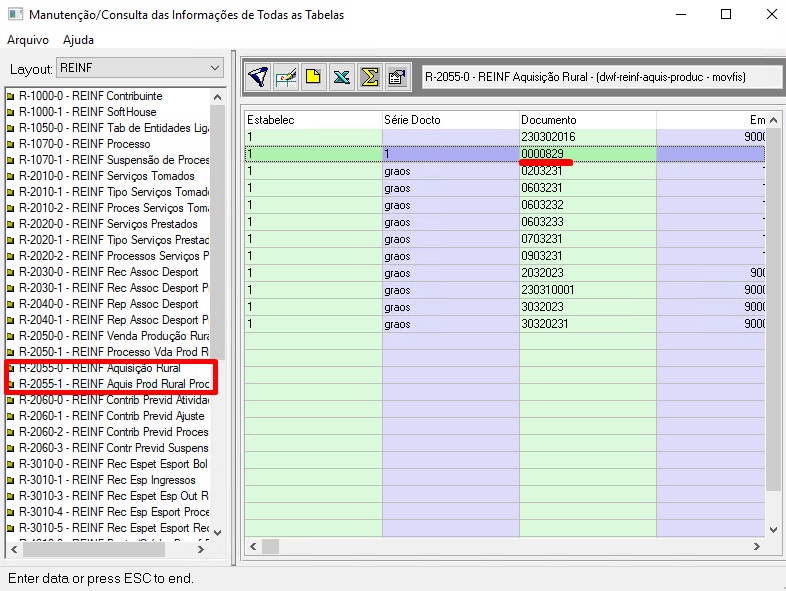Select R-2060-1 REINF Contrib Previd Ajuste

[112, 416]
